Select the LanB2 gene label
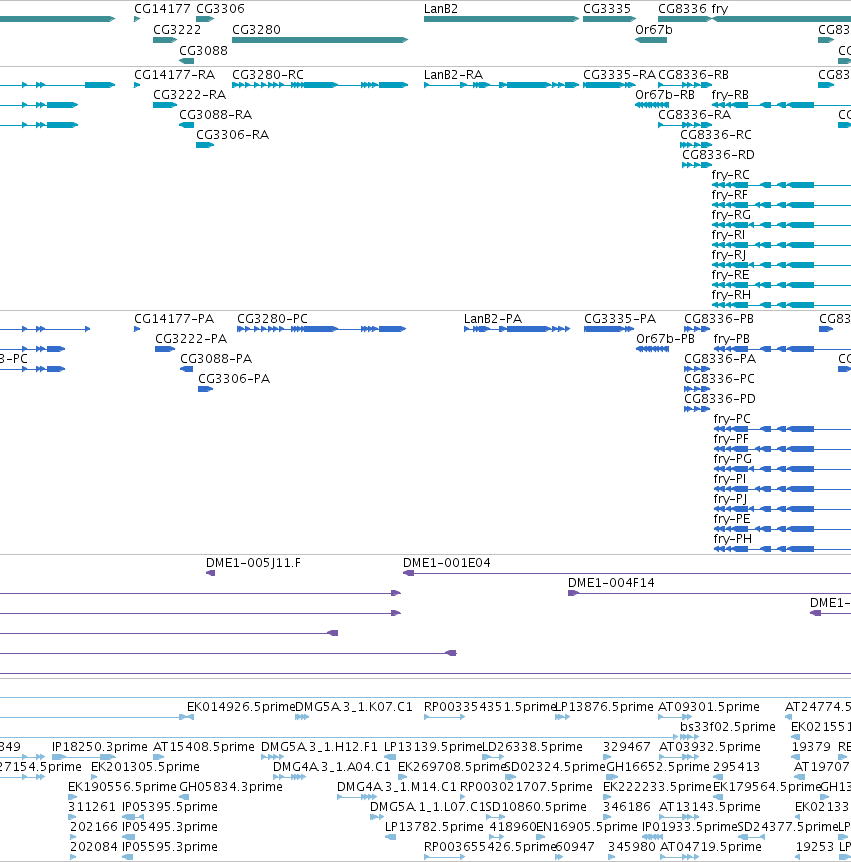851x862 pixels. point(441,9)
